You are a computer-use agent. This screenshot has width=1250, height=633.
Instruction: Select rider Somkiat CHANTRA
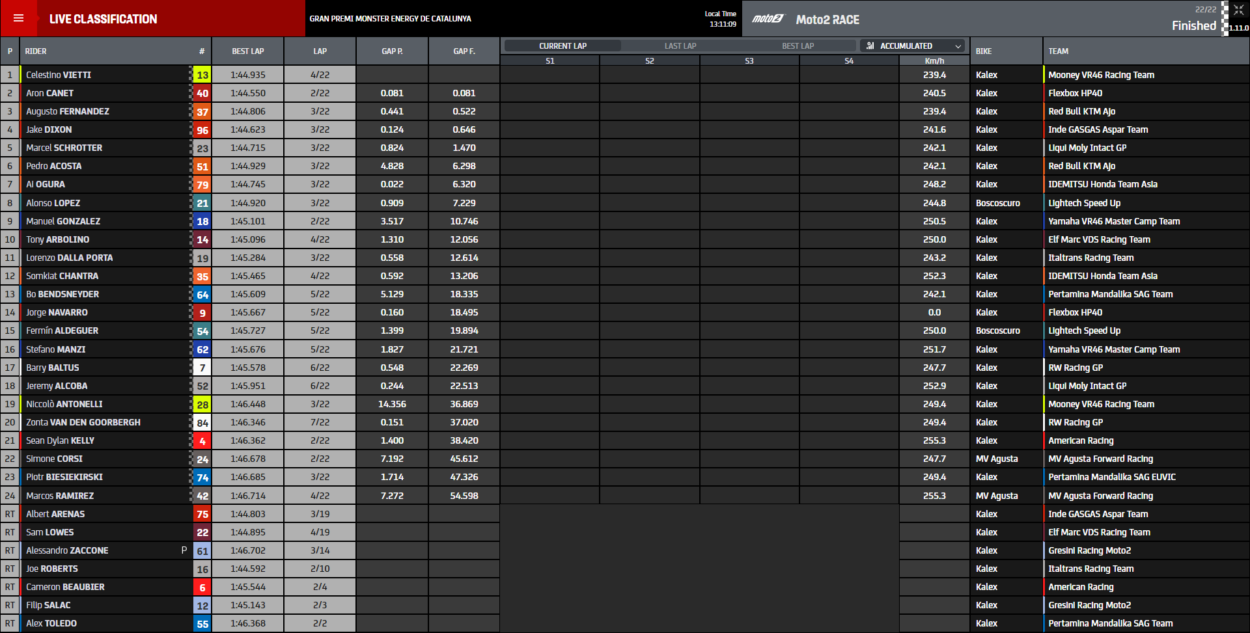[x=62, y=276]
